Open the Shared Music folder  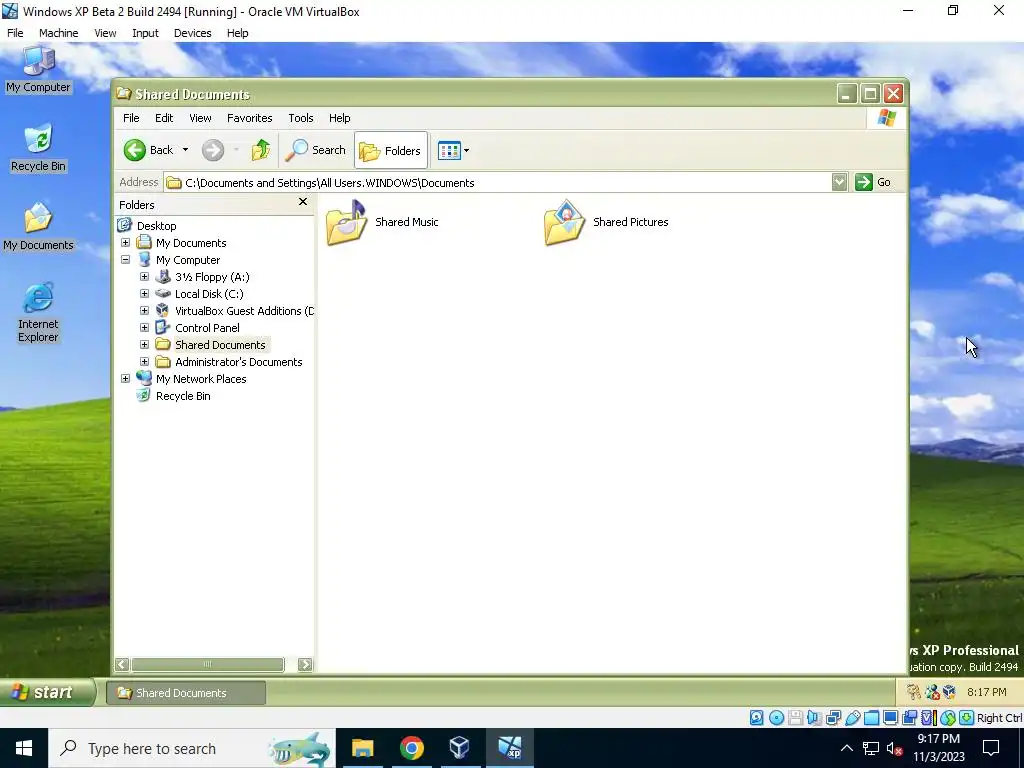383,222
